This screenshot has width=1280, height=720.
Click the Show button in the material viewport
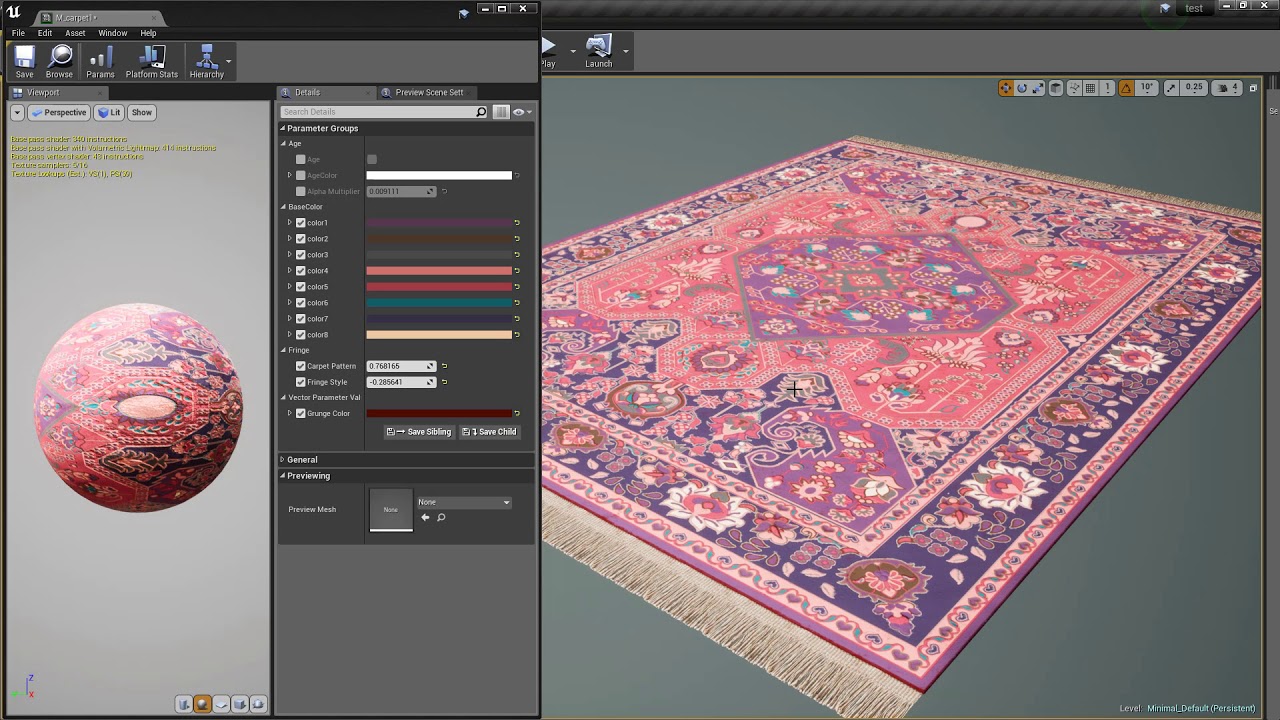[142, 113]
